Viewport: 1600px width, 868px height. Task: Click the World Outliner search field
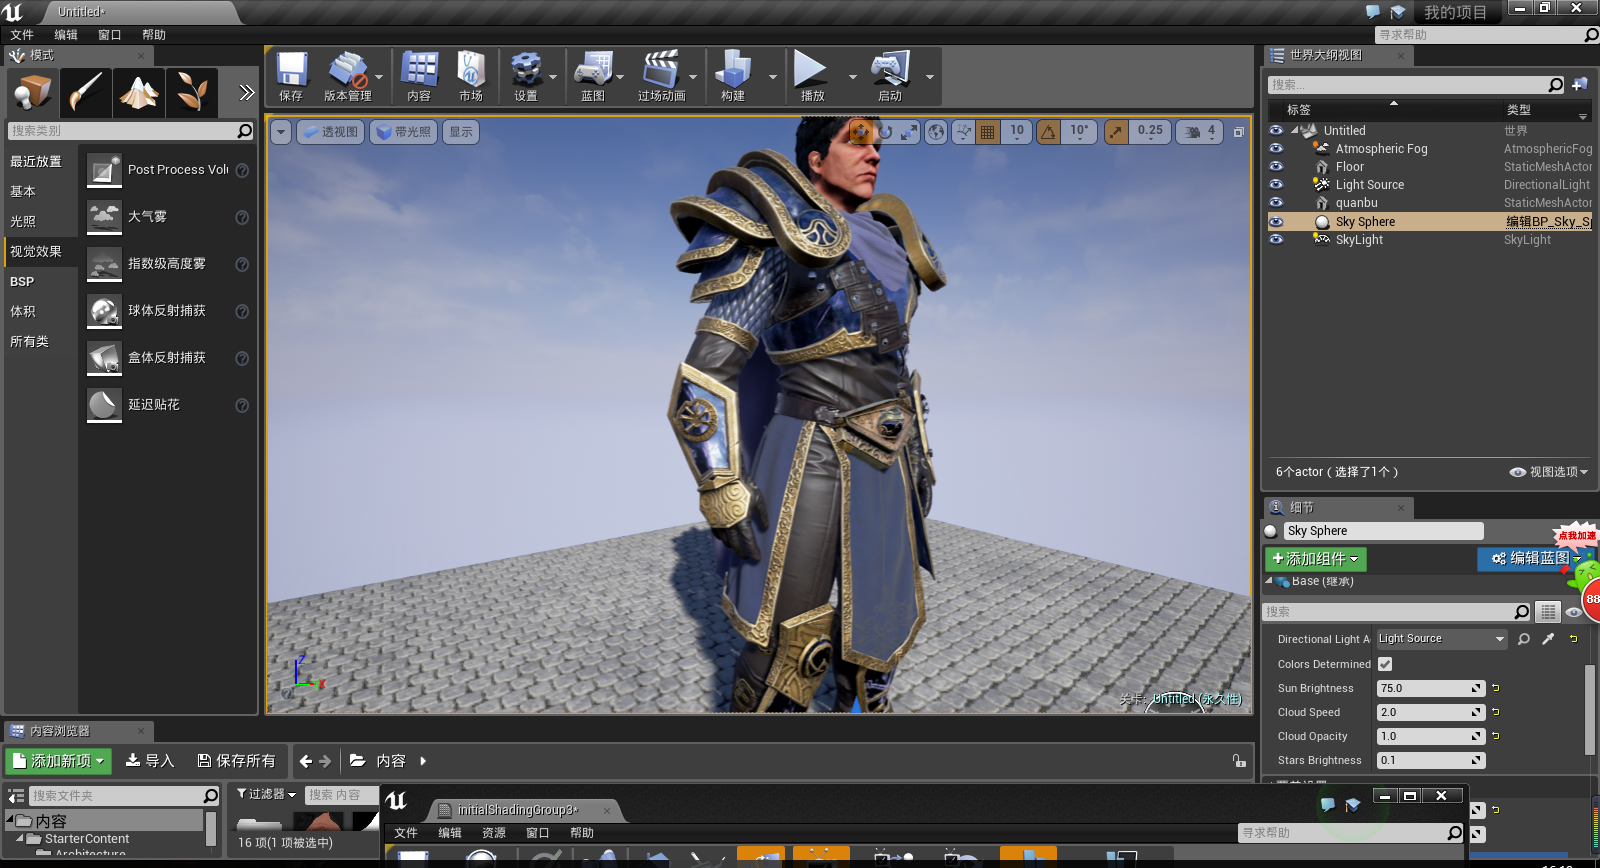[x=1416, y=85]
